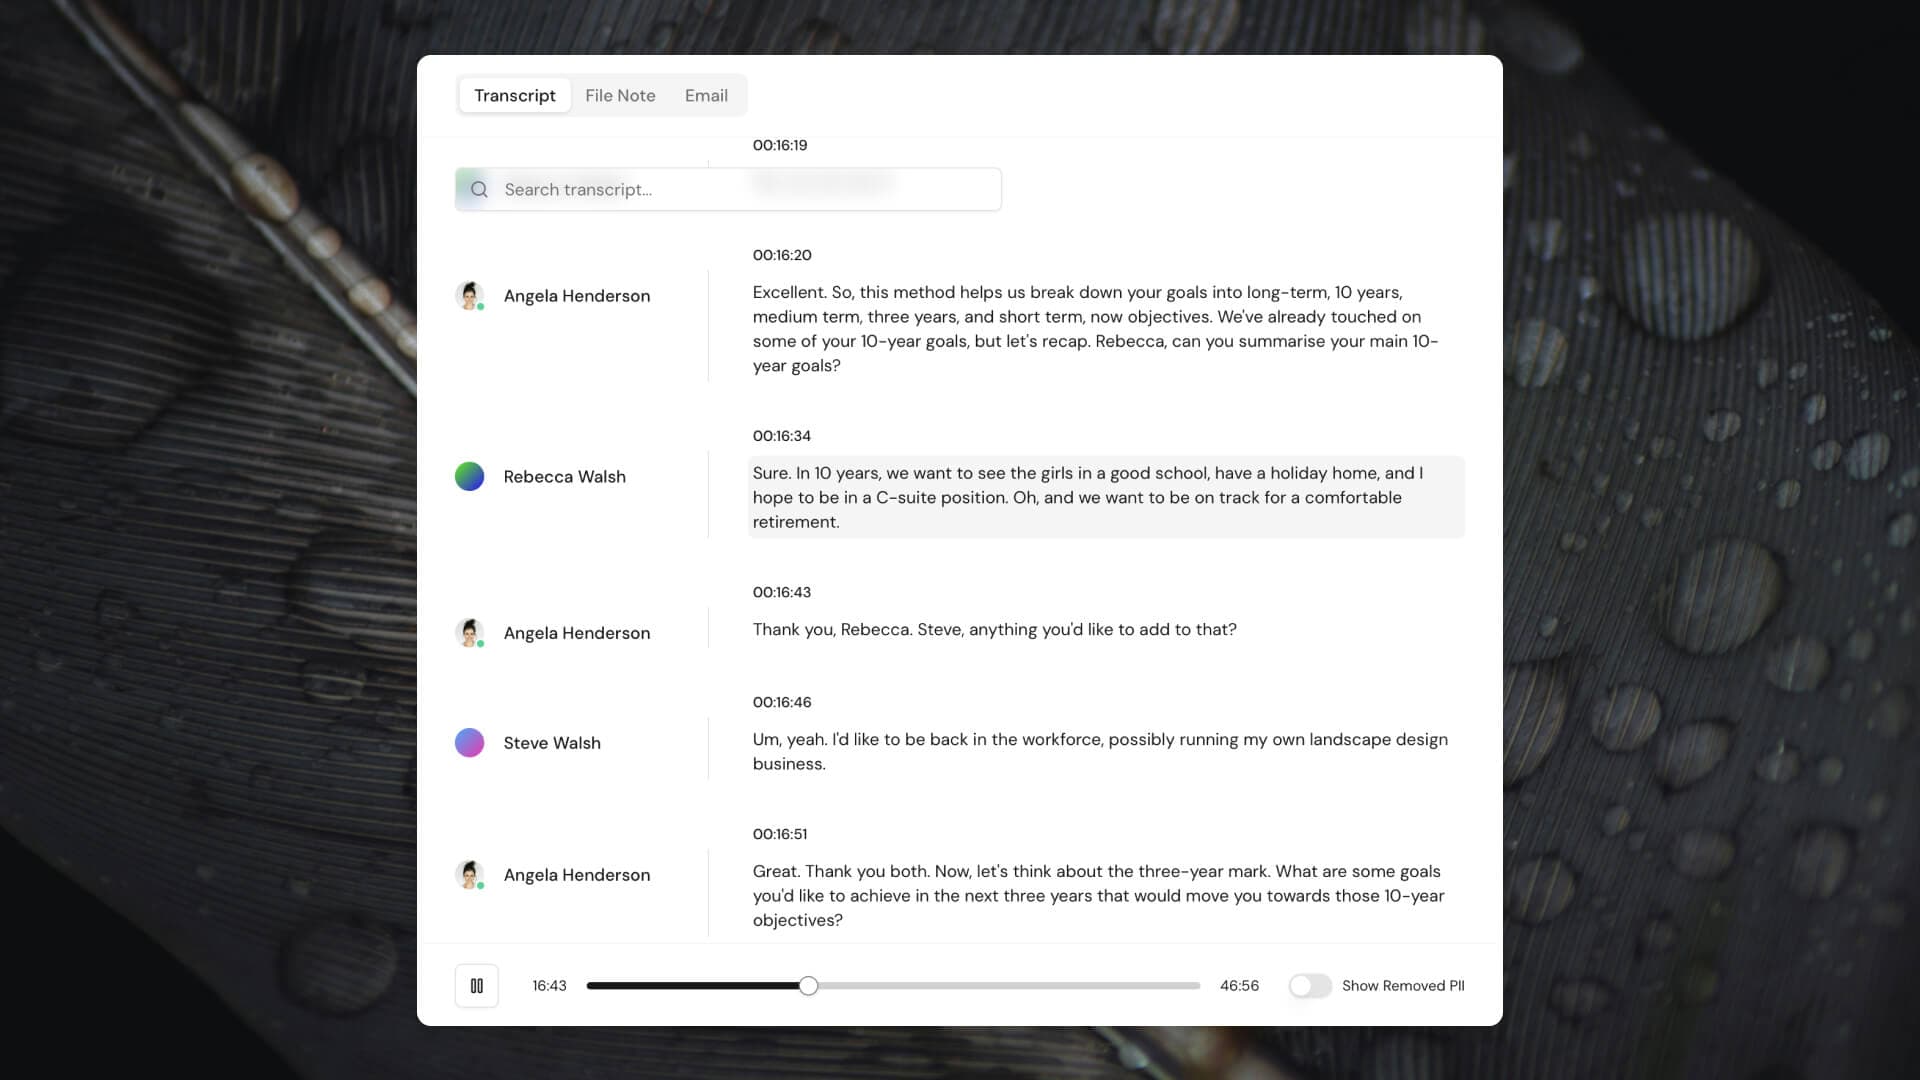This screenshot has width=1920, height=1080.
Task: Click Angela Henderson's avatar at 00:16:20
Action: coord(469,296)
